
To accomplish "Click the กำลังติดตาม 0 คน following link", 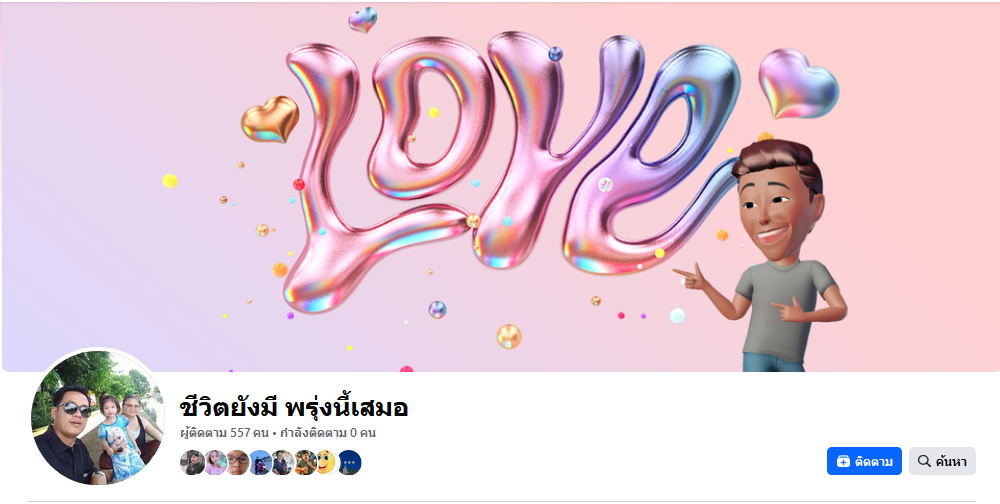I will pos(327,433).
